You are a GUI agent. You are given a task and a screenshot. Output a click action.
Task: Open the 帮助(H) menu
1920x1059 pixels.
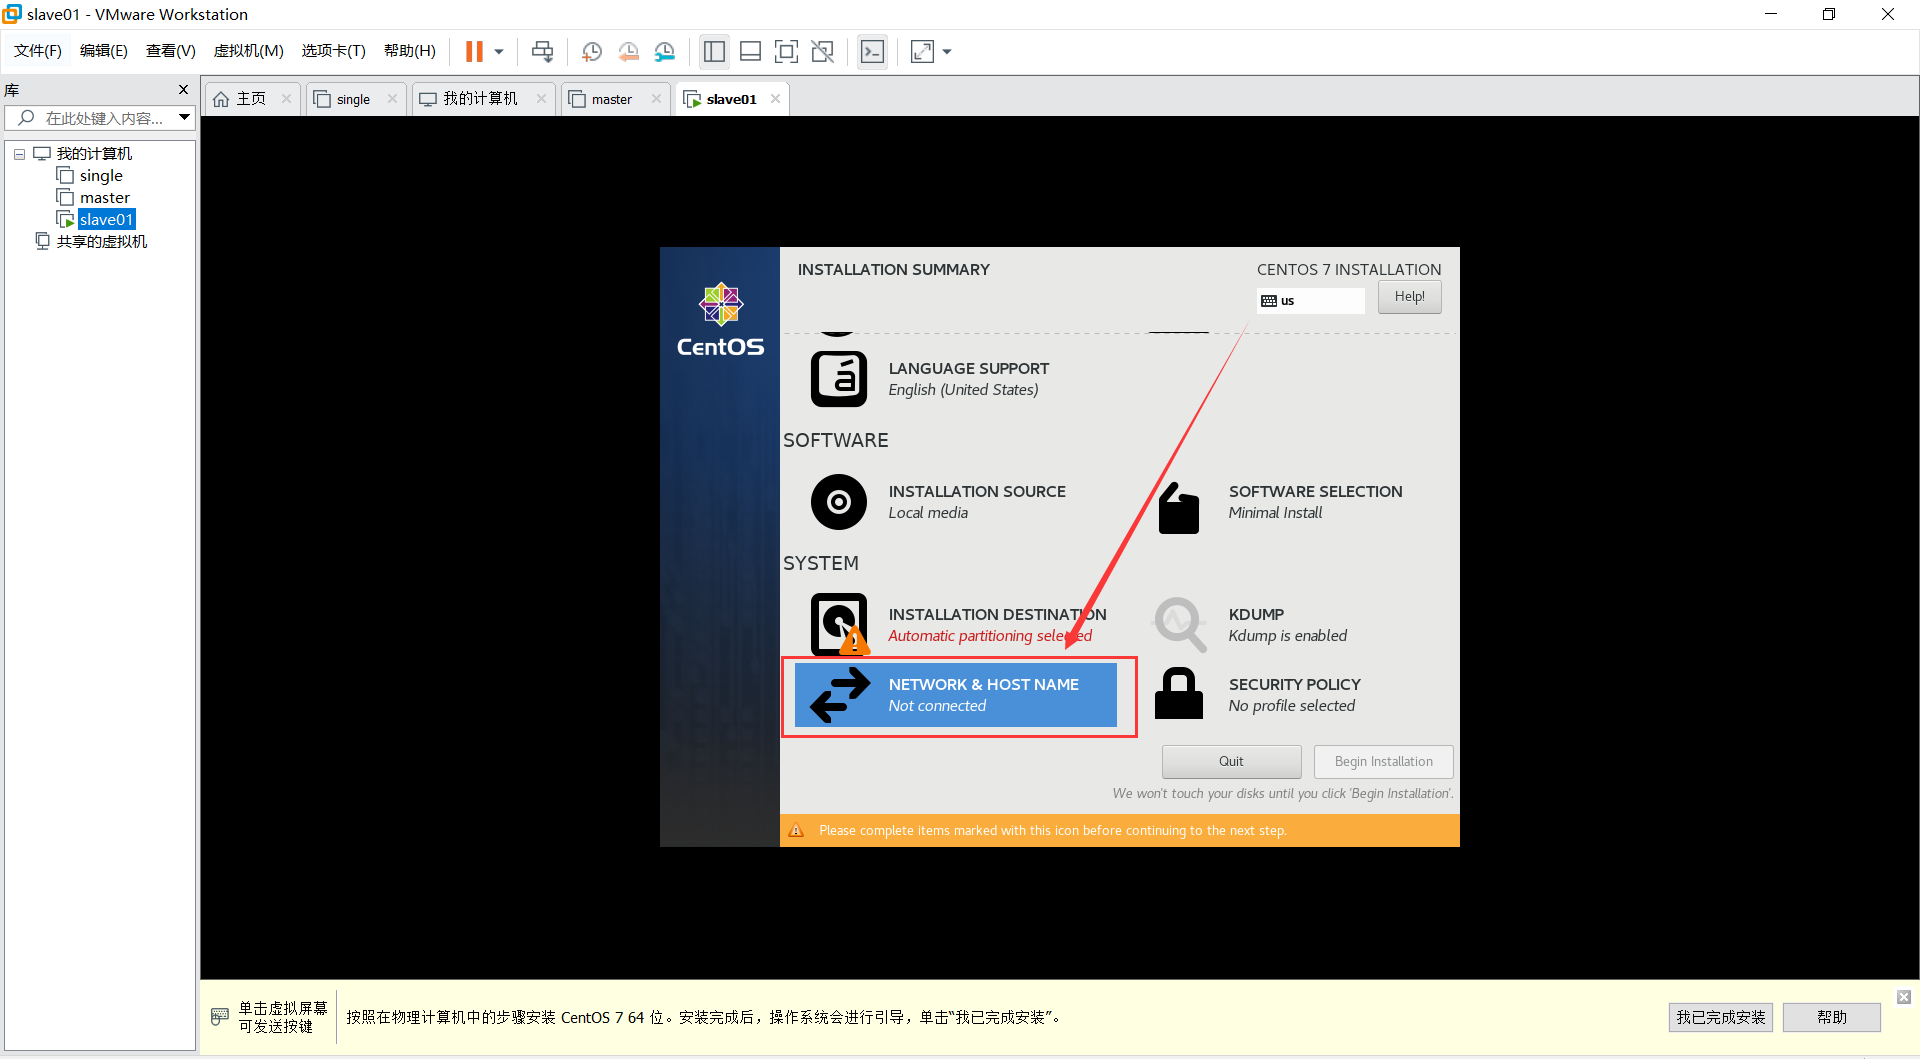click(409, 51)
